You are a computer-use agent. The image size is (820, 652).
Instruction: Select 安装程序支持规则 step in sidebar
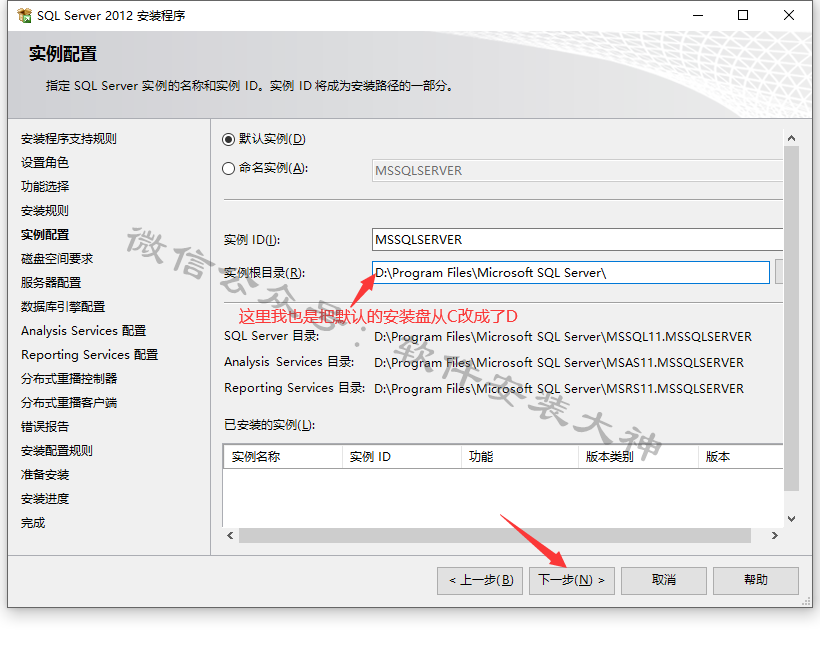(x=69, y=139)
